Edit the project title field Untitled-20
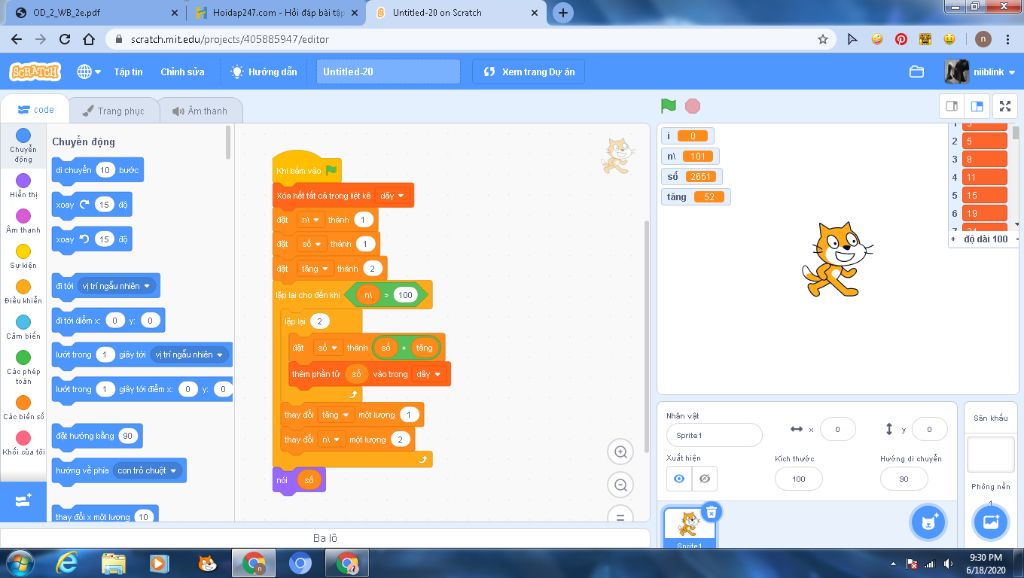The image size is (1024, 578). click(x=388, y=72)
